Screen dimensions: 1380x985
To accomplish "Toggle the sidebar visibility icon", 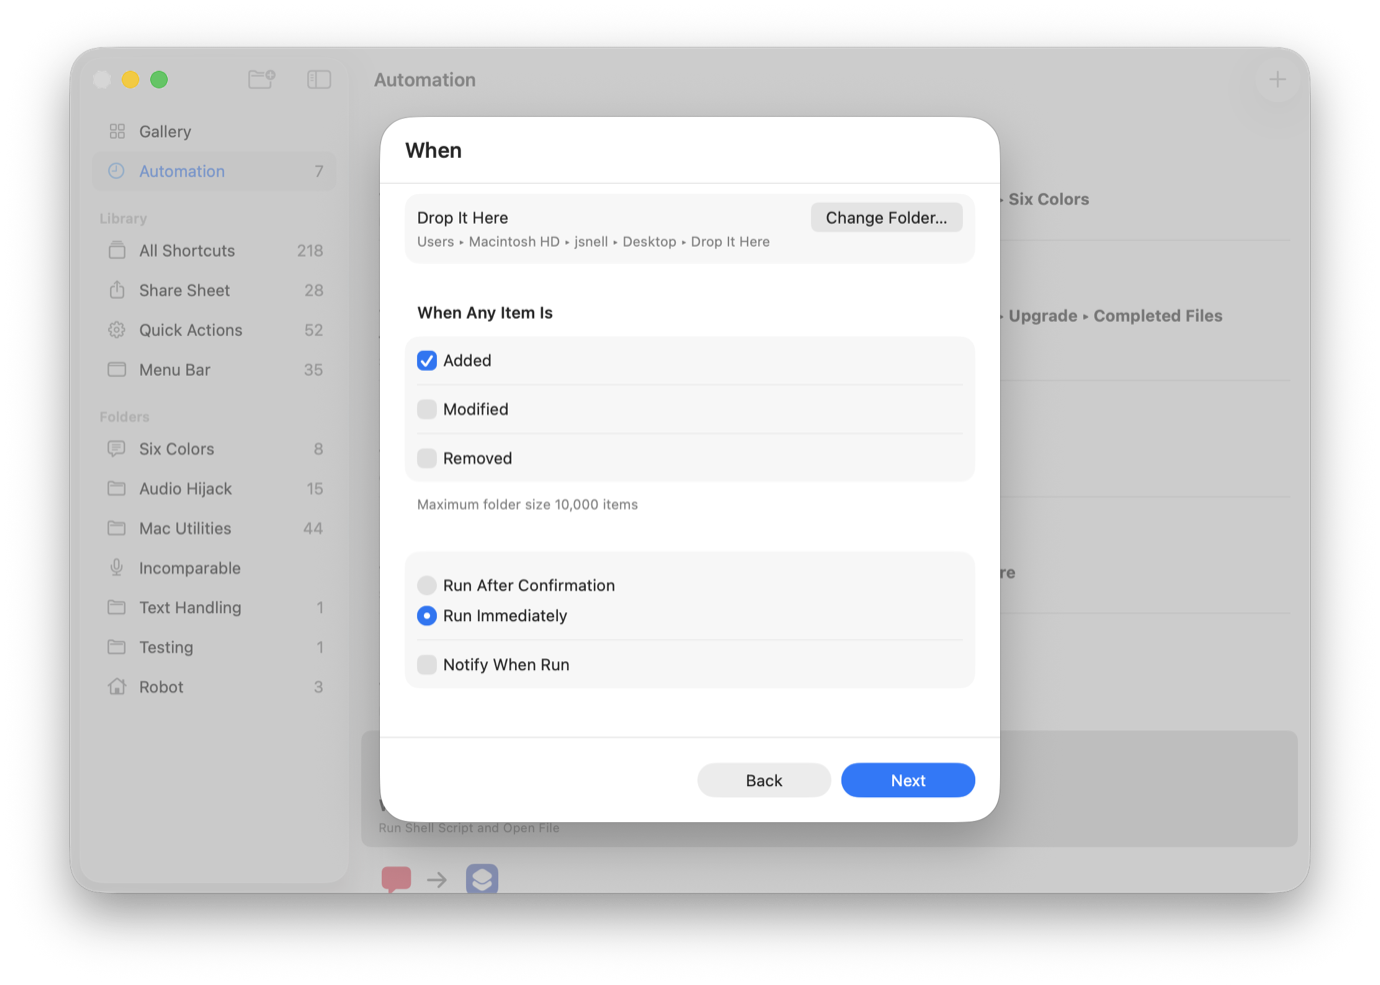I will (x=319, y=79).
